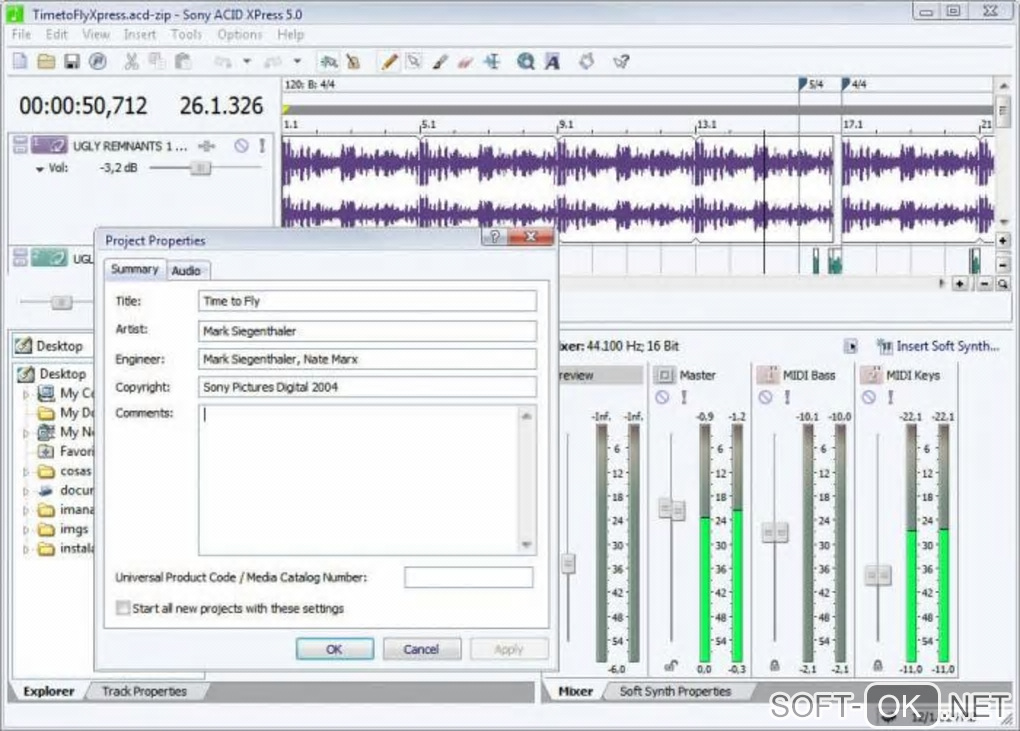Expand the My Computer tree node
Viewport: 1020px width, 731px height.
26,394
